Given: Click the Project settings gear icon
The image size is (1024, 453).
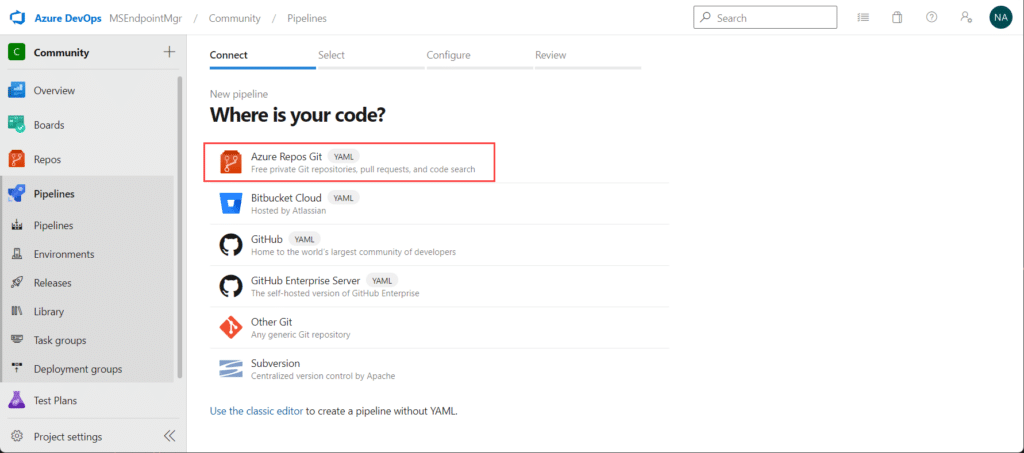Looking at the screenshot, I should pos(17,437).
